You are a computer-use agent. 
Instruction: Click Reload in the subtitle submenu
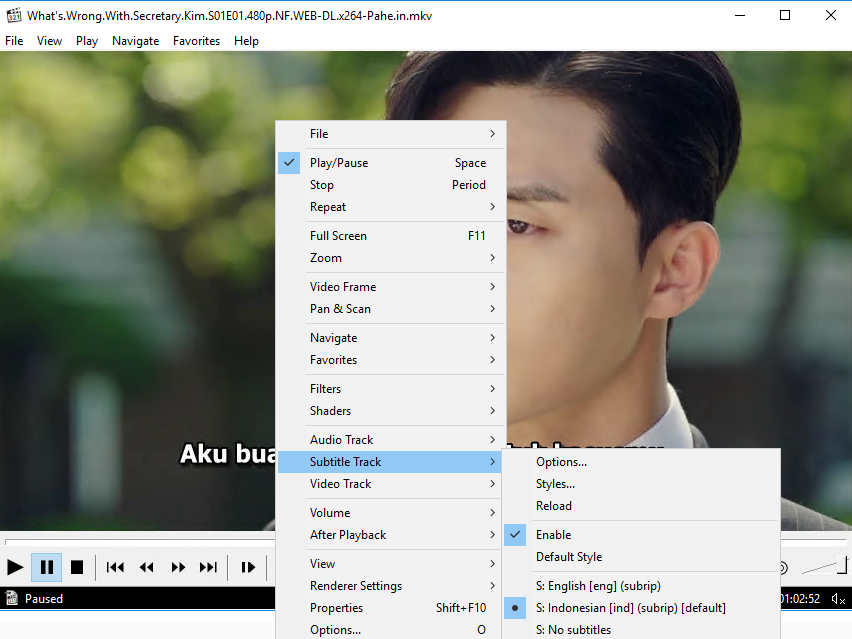pos(641,506)
